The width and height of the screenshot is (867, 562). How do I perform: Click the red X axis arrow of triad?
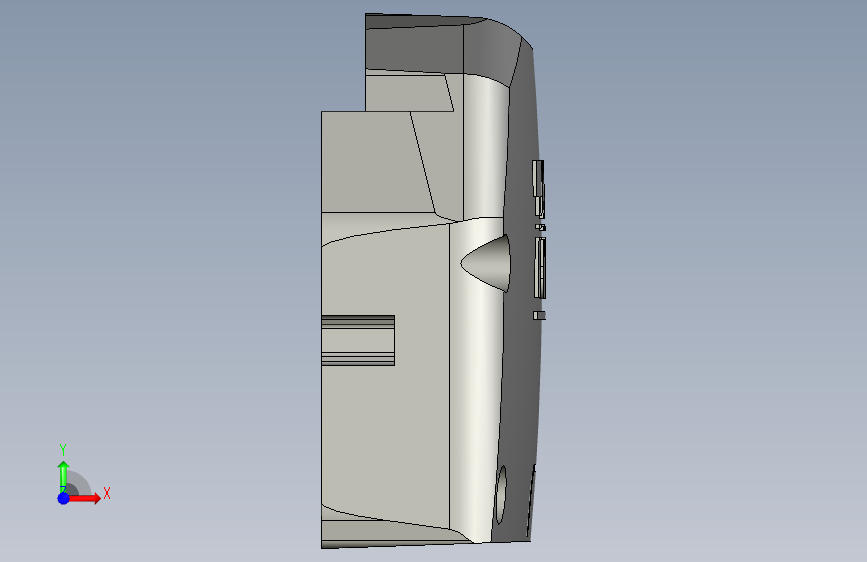[84, 498]
